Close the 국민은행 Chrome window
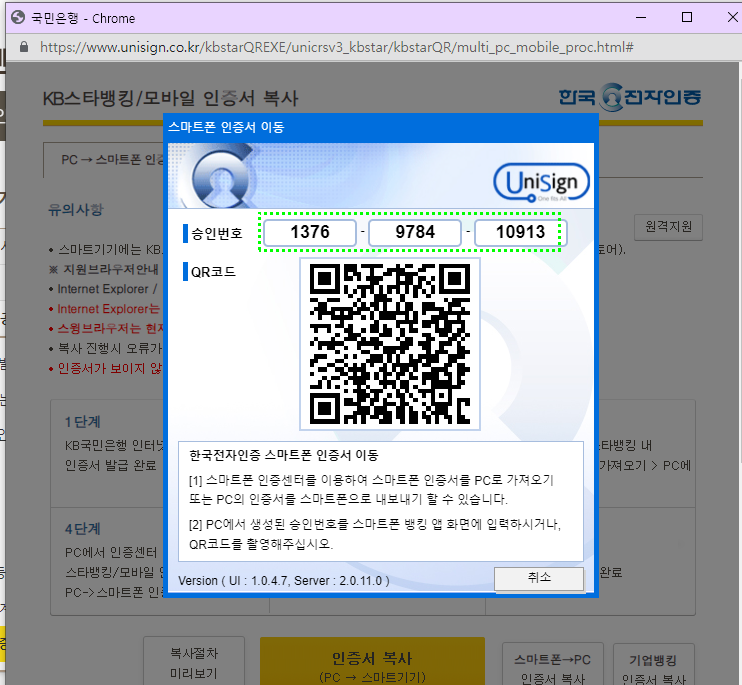The image size is (742, 685). point(732,18)
